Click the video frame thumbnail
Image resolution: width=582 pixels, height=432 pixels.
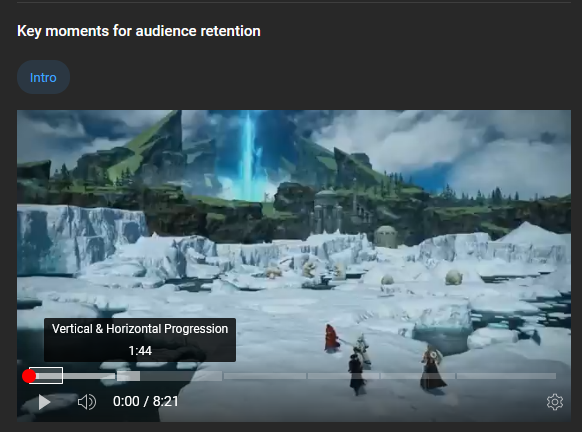(294, 265)
